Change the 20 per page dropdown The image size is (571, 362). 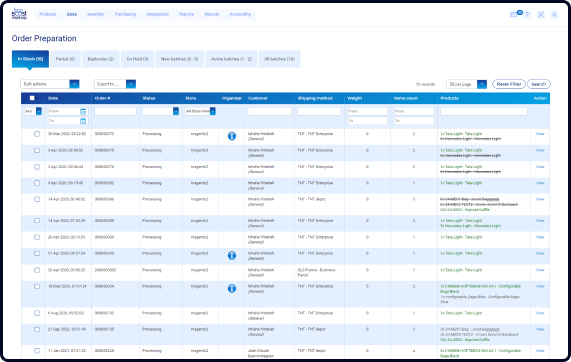pyautogui.click(x=466, y=84)
